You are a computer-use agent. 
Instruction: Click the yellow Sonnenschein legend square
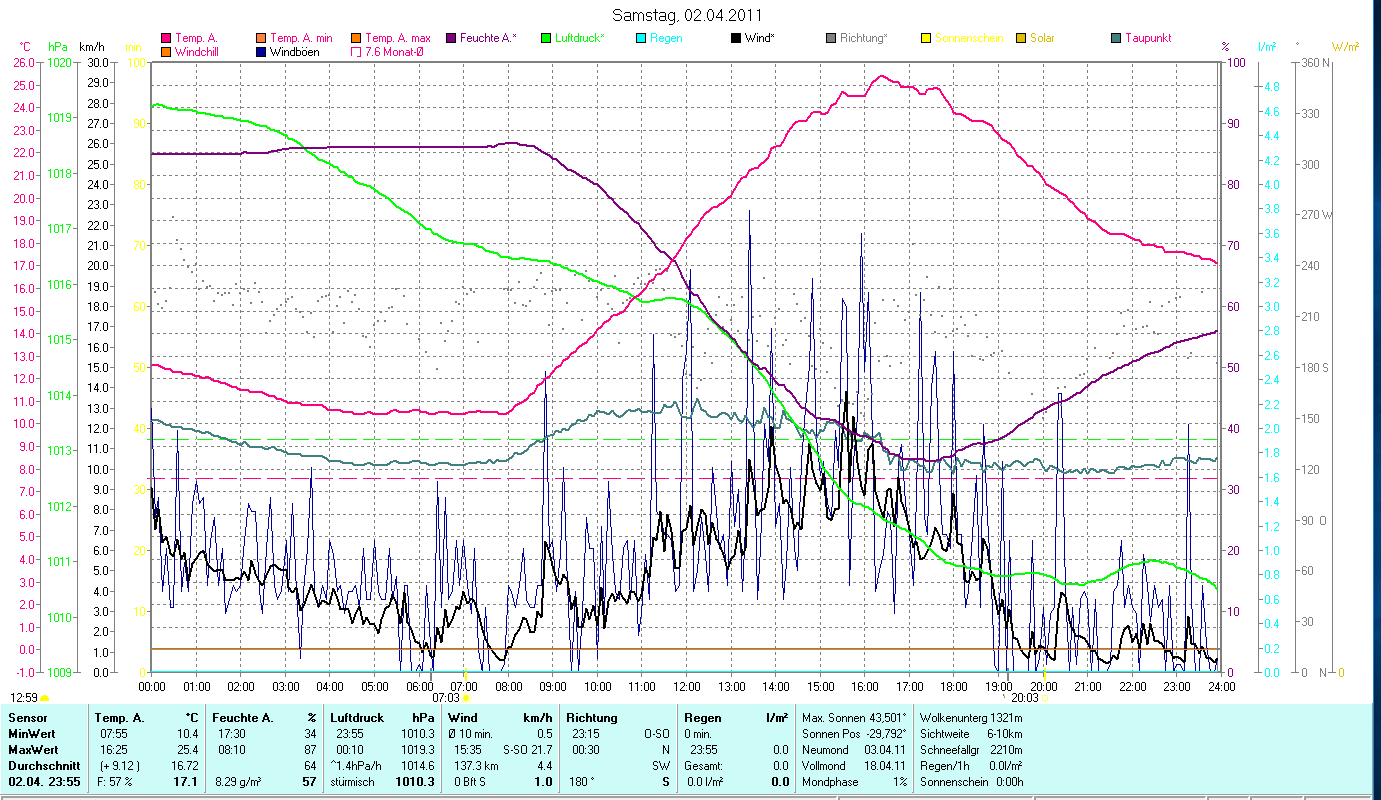click(926, 38)
